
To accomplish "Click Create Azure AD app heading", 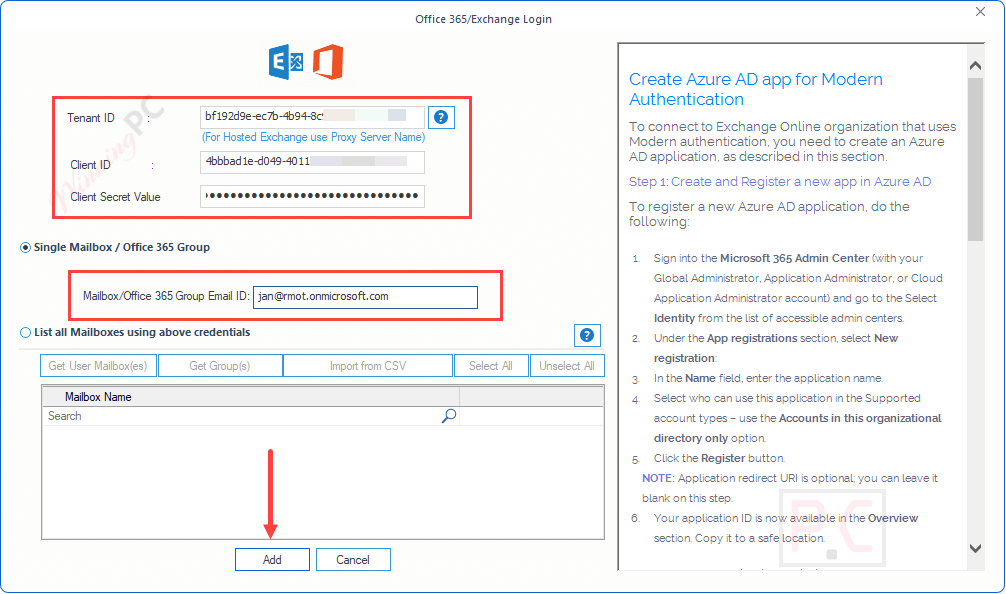I will coord(755,89).
